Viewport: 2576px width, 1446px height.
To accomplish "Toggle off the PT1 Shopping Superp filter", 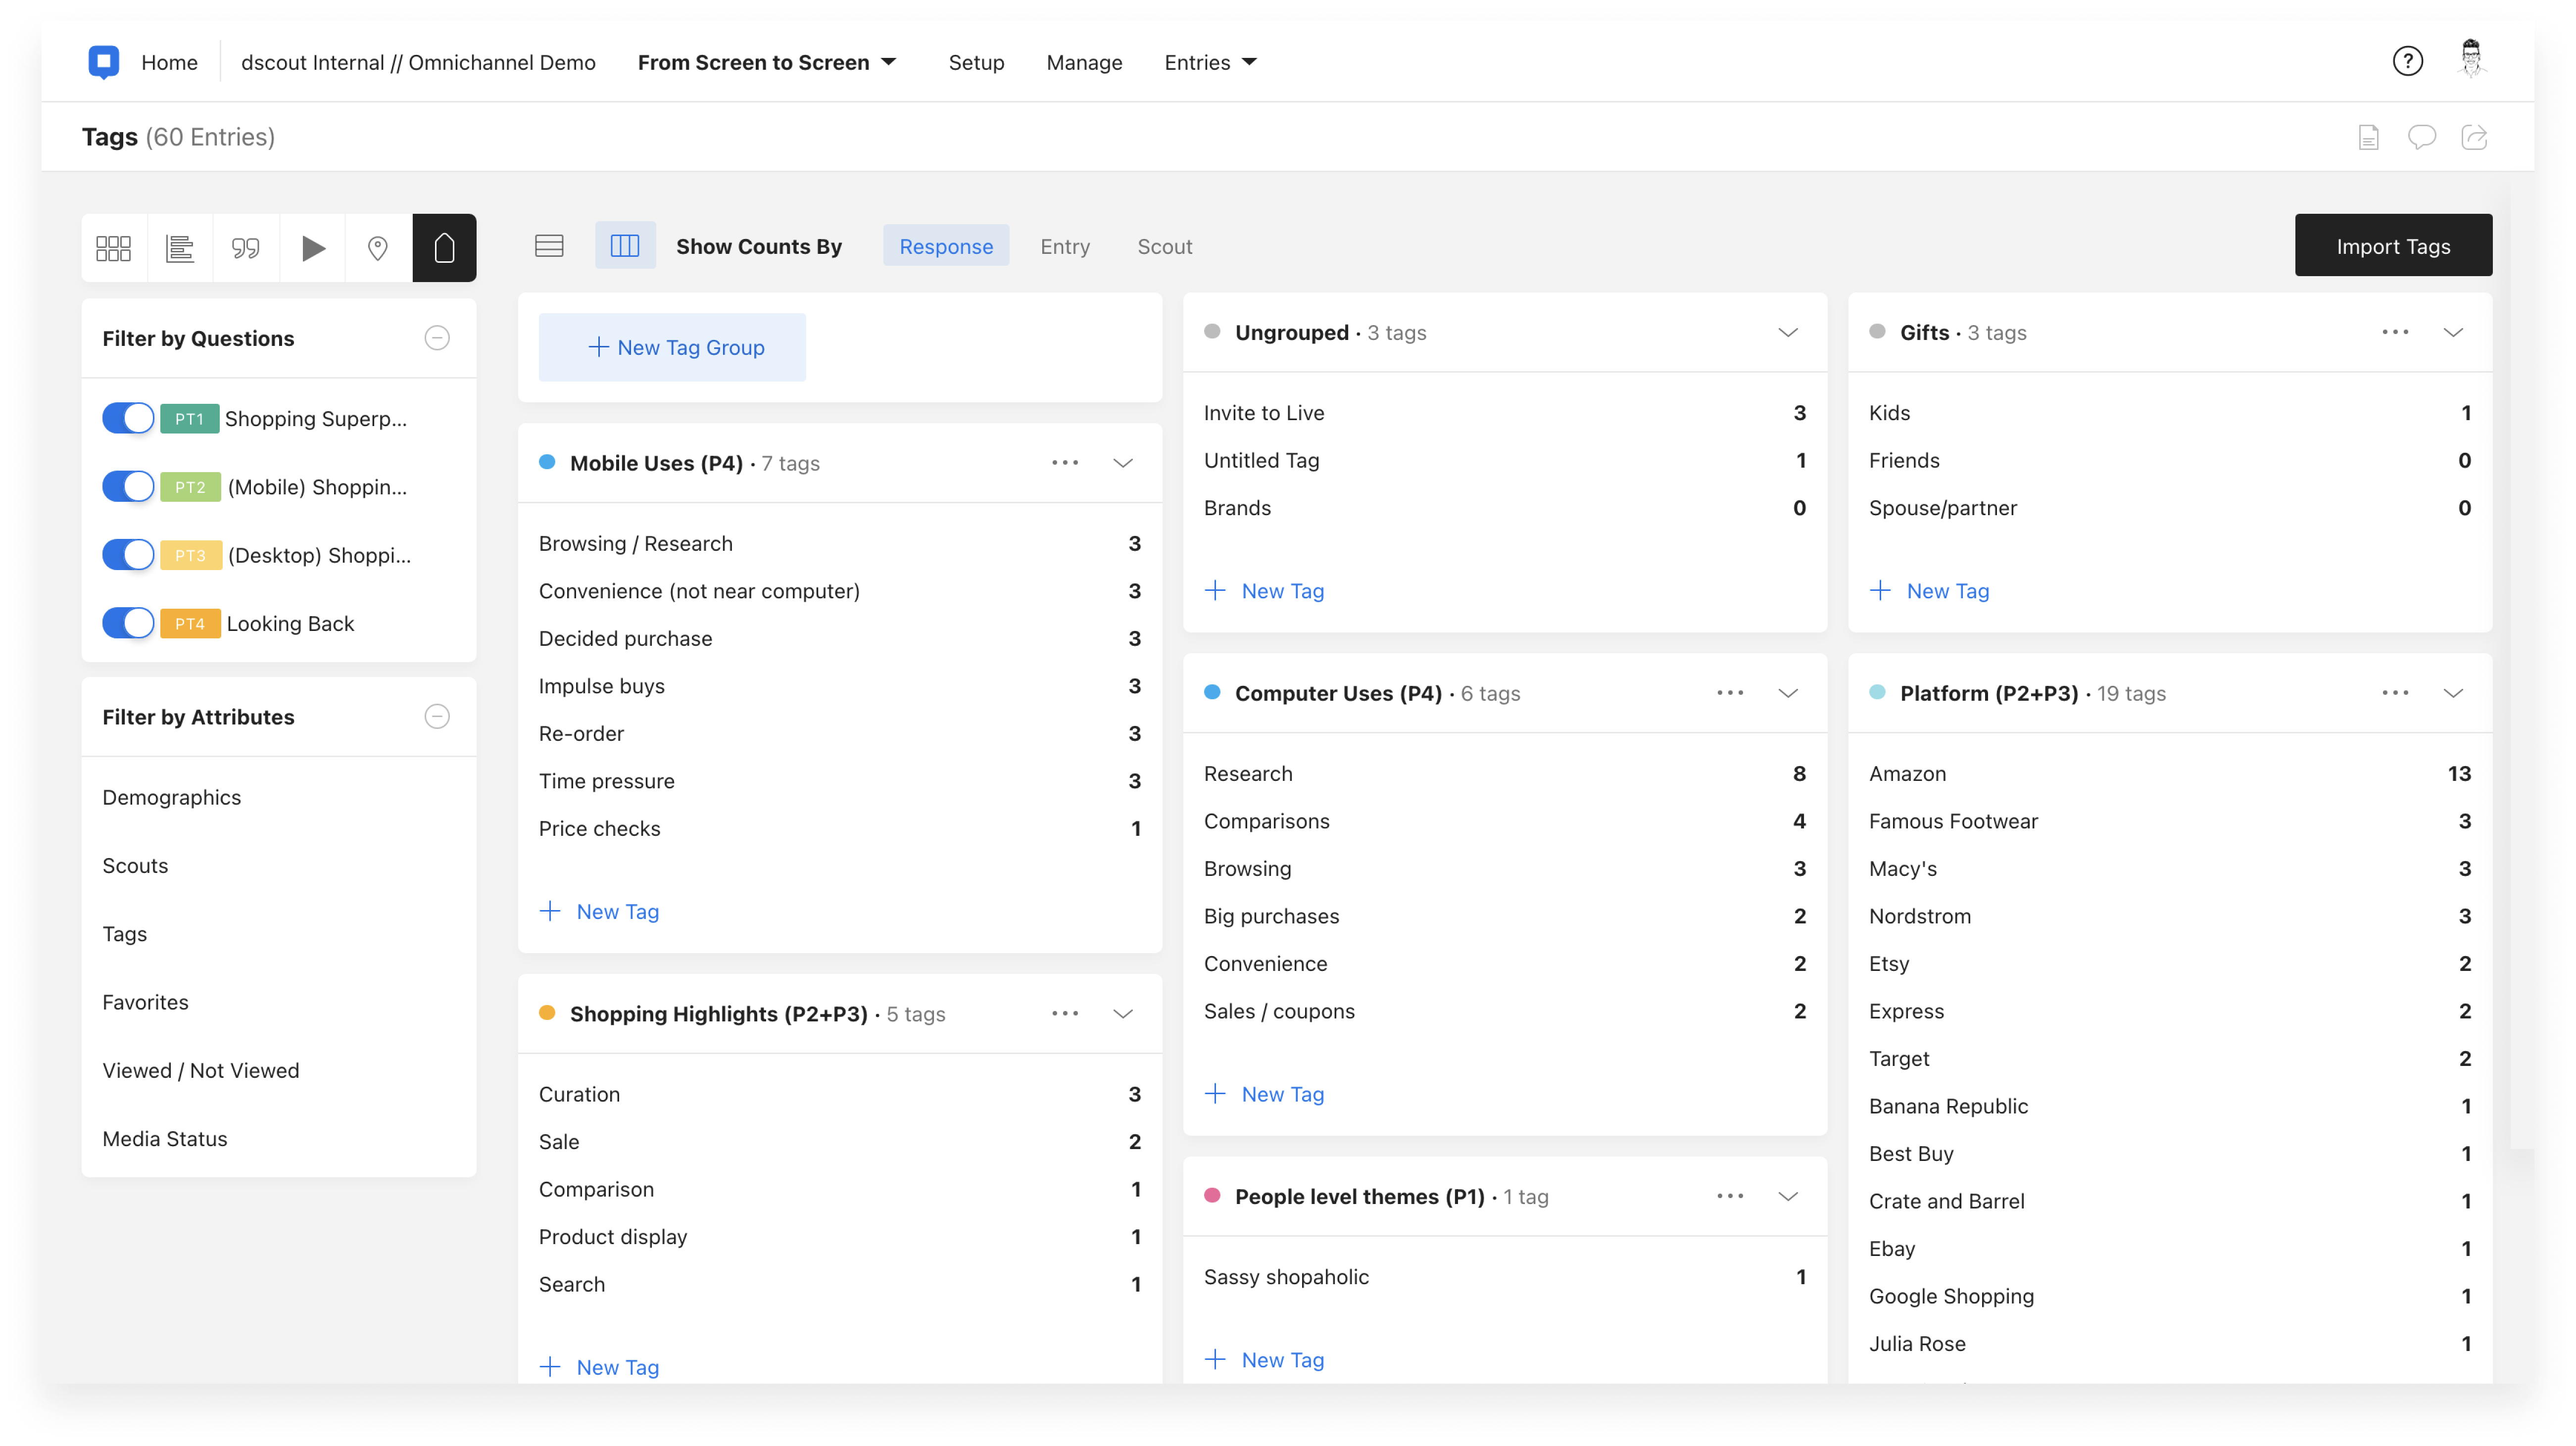I will click(127, 418).
